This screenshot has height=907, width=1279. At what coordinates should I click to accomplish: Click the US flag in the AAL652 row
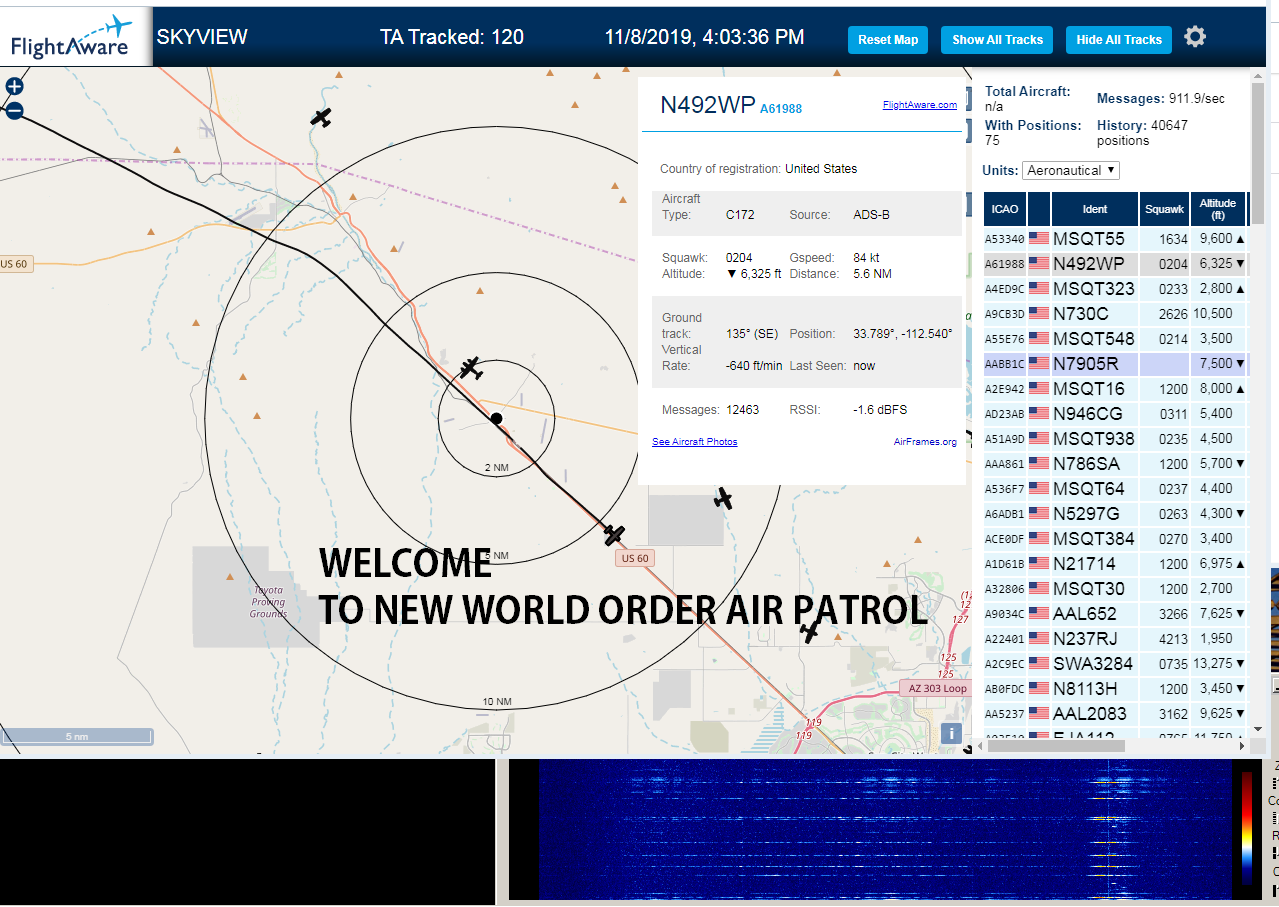pos(1039,614)
